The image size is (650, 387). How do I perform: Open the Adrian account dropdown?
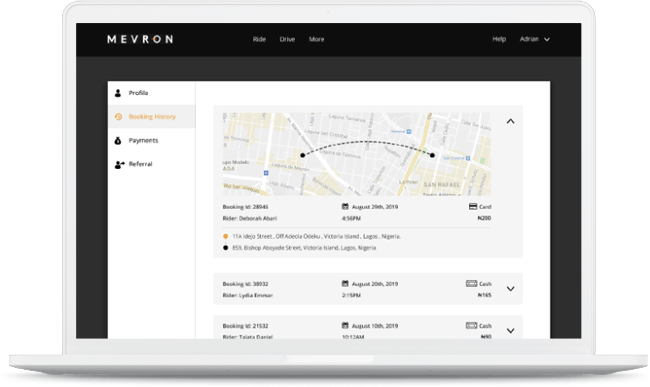535,39
